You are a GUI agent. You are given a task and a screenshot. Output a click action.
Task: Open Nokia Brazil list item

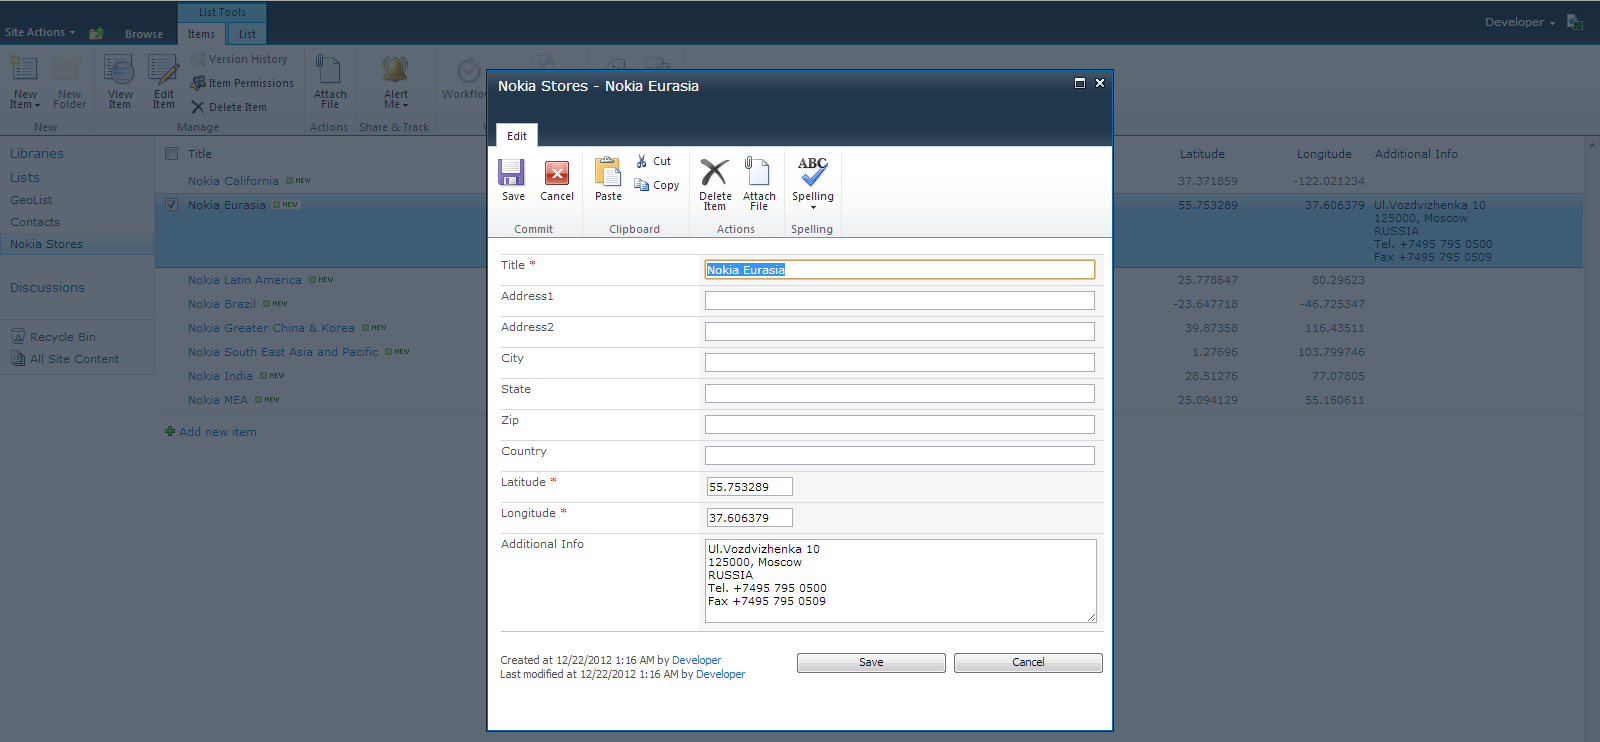(x=222, y=304)
